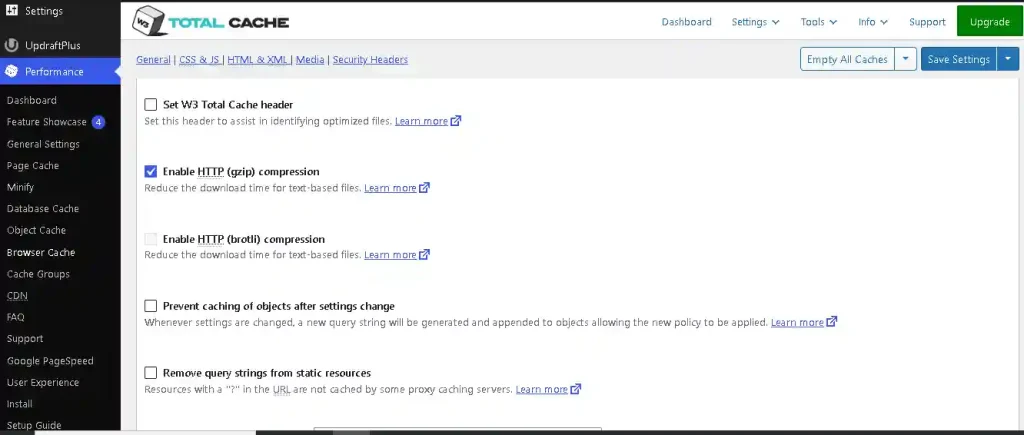Open Install in the sidebar
The image size is (1024, 435).
20,404
